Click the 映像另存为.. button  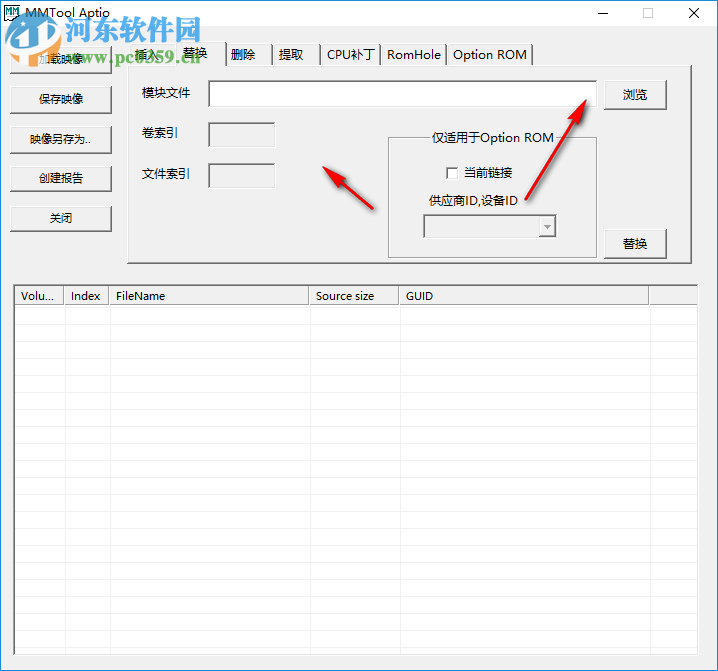(61, 139)
